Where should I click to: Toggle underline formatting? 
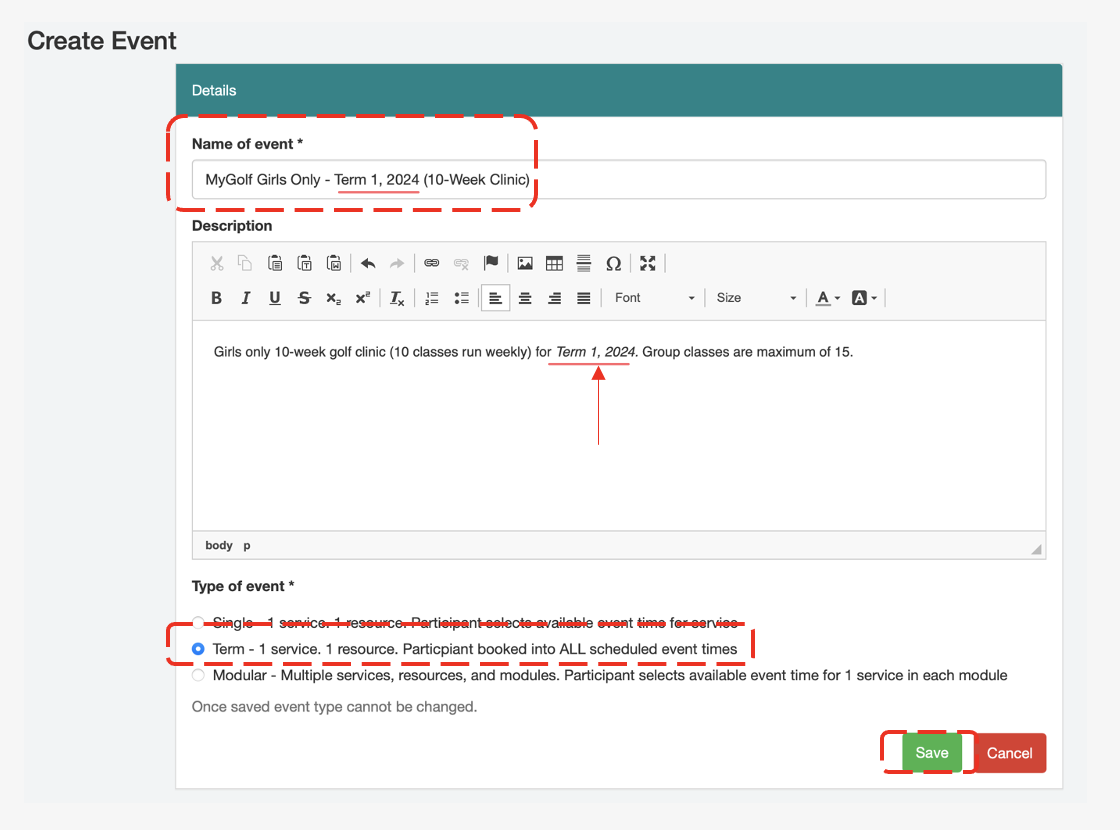click(274, 298)
